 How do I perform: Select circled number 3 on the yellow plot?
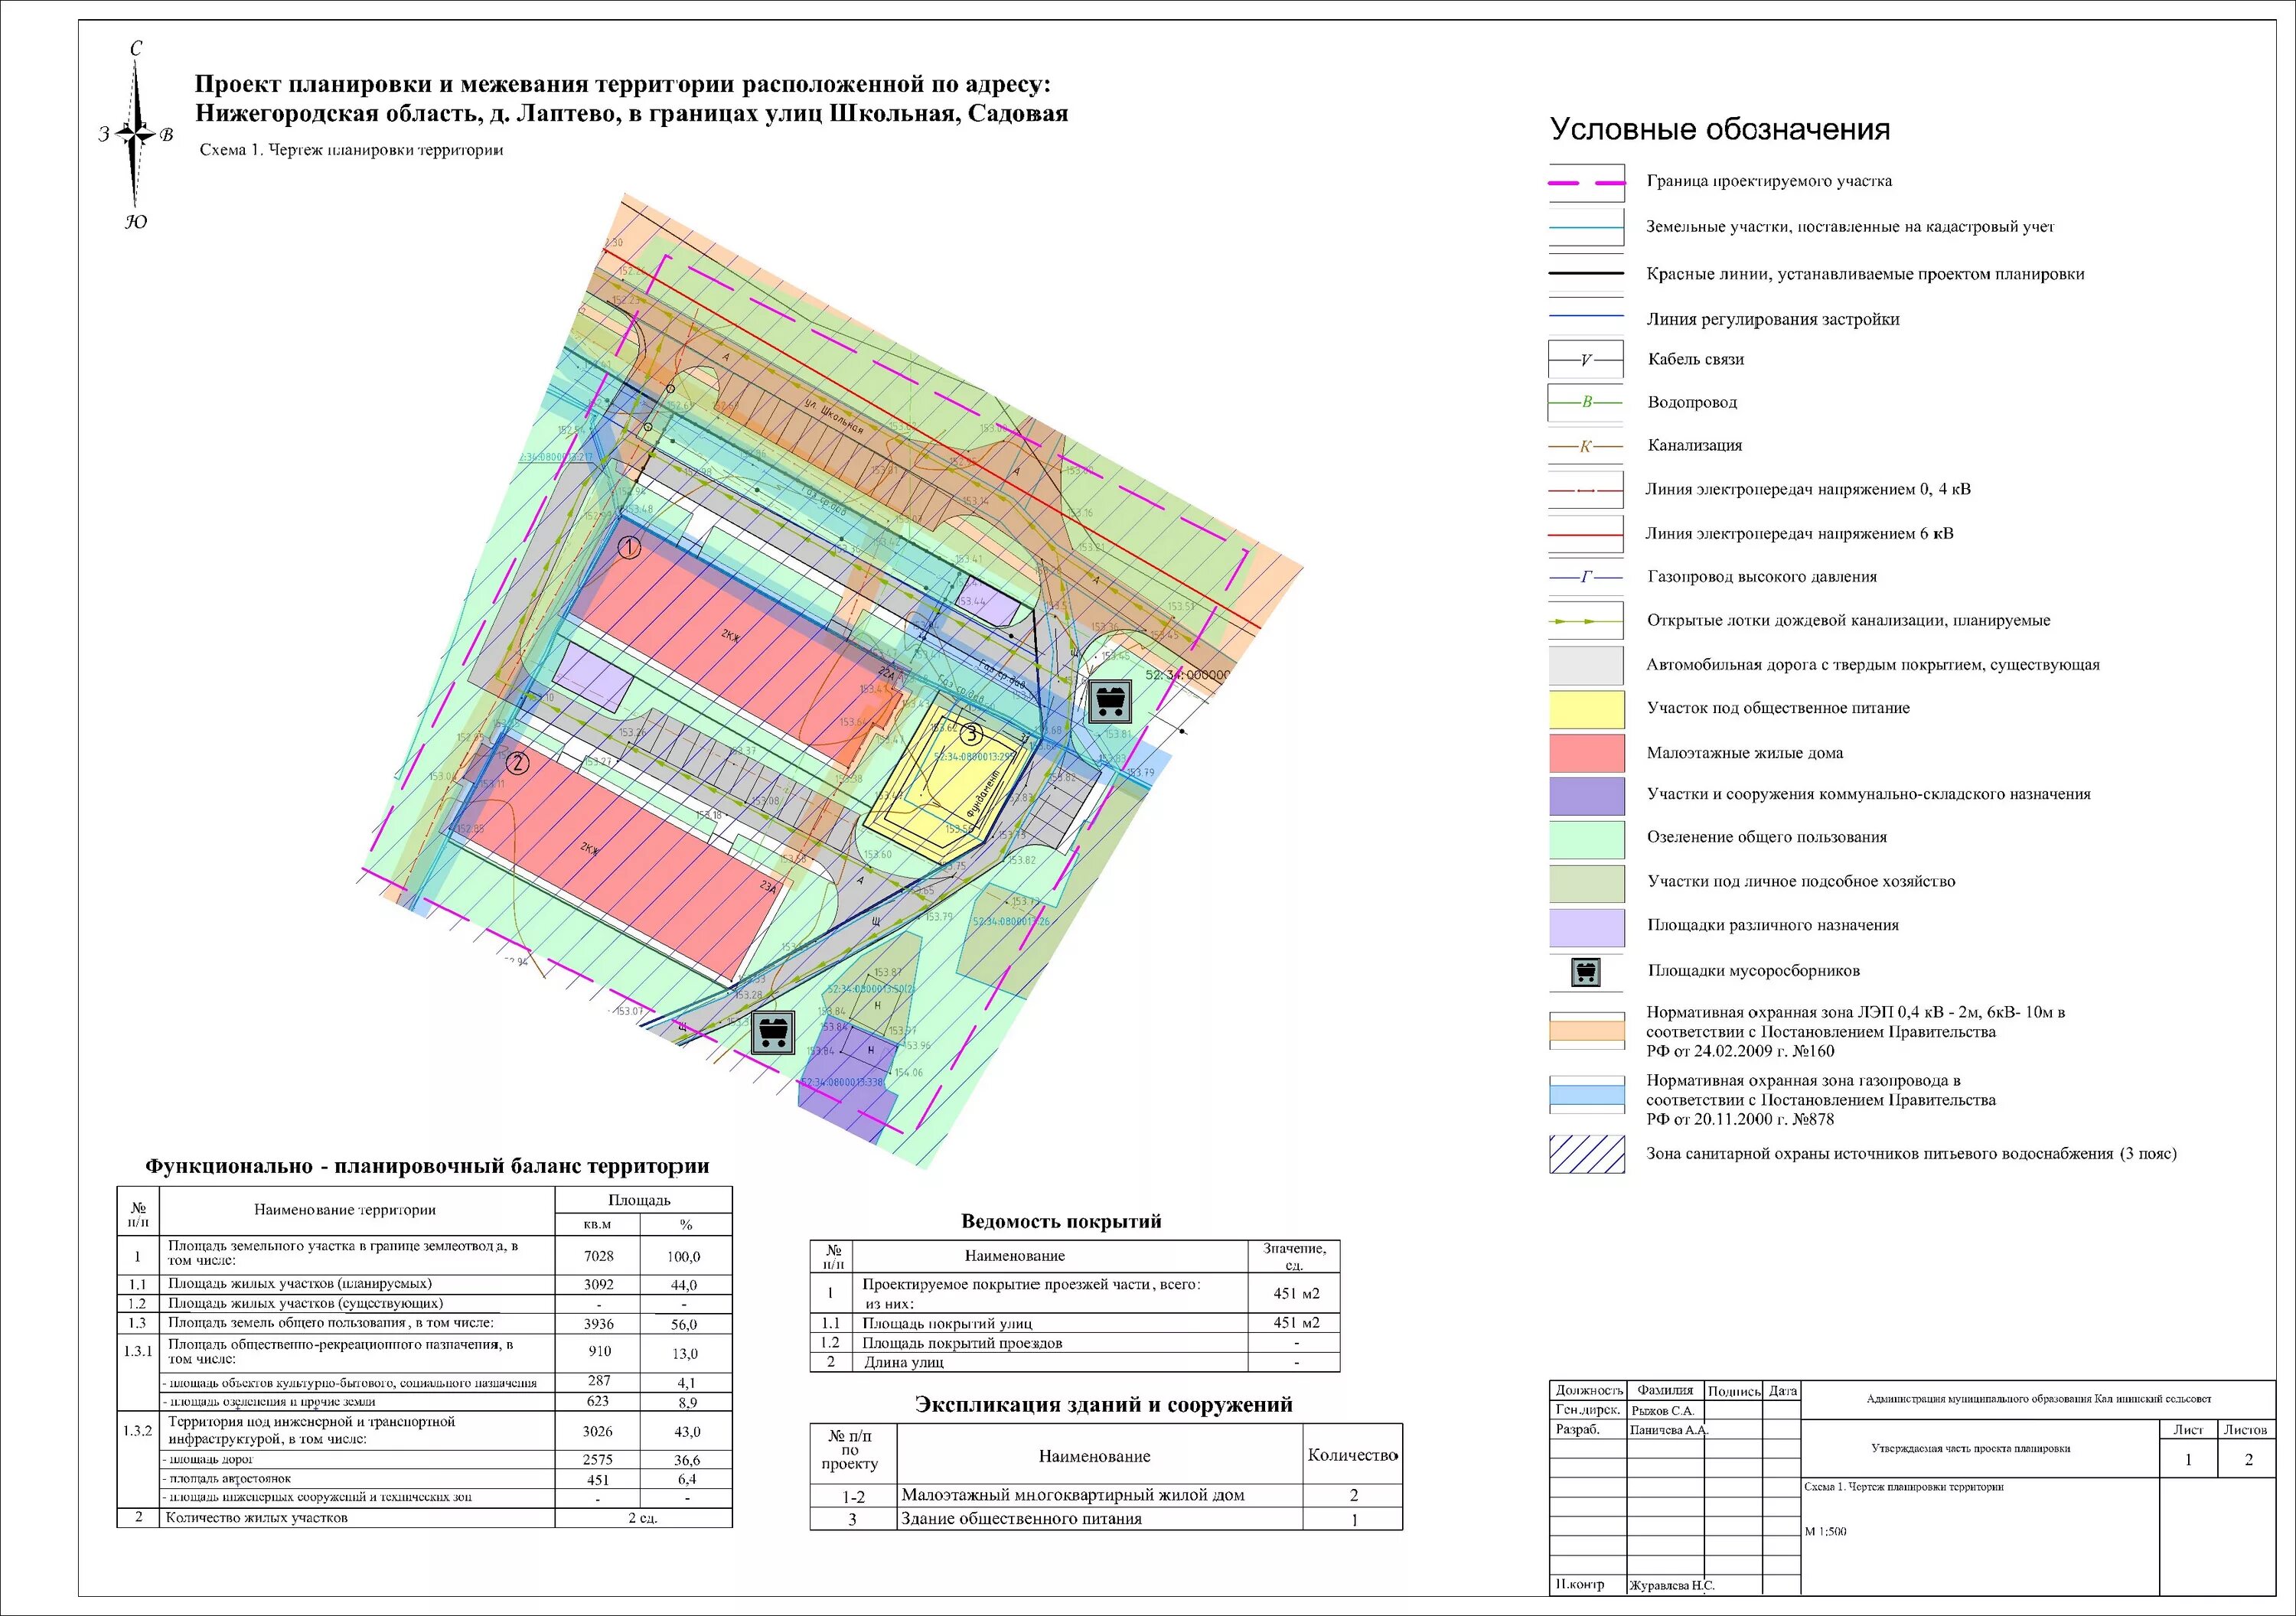point(971,735)
